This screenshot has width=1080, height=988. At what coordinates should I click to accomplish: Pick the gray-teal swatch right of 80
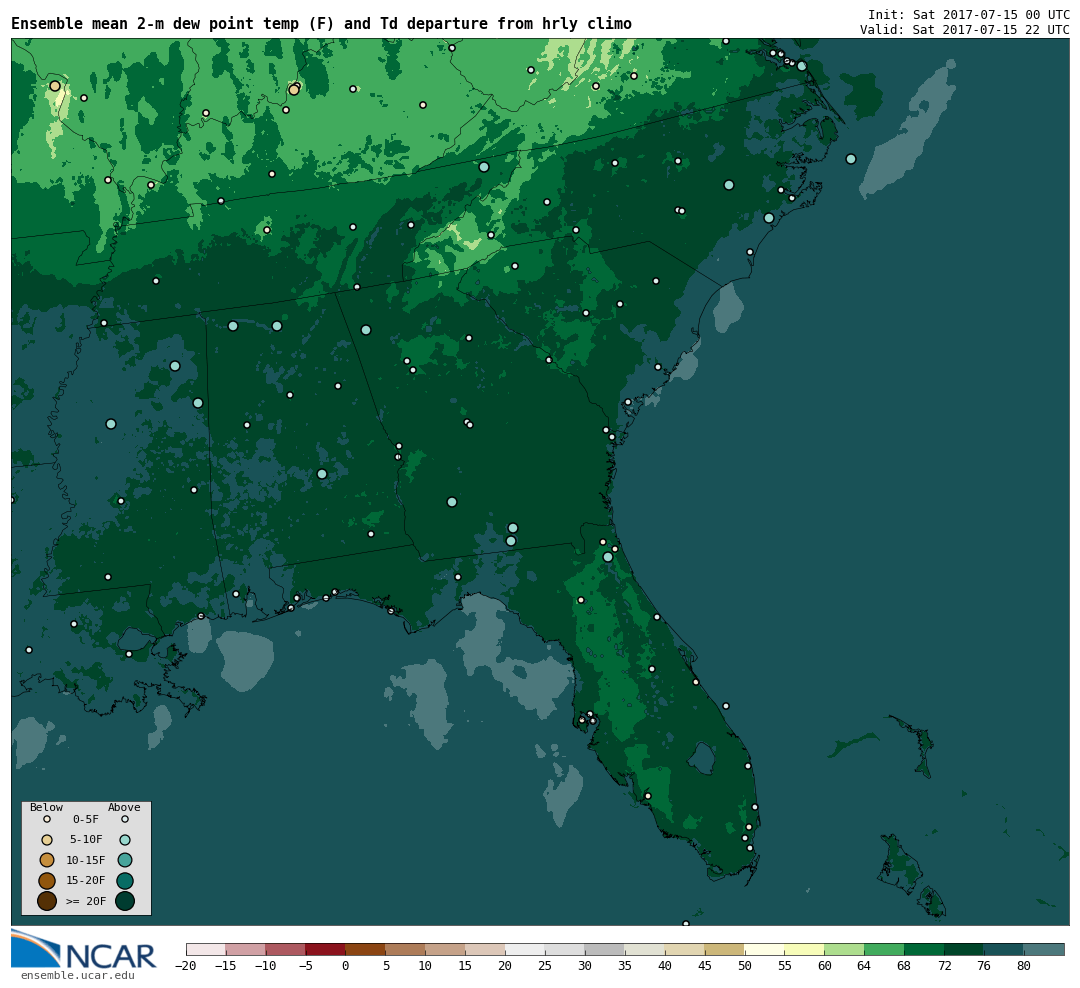[1045, 949]
